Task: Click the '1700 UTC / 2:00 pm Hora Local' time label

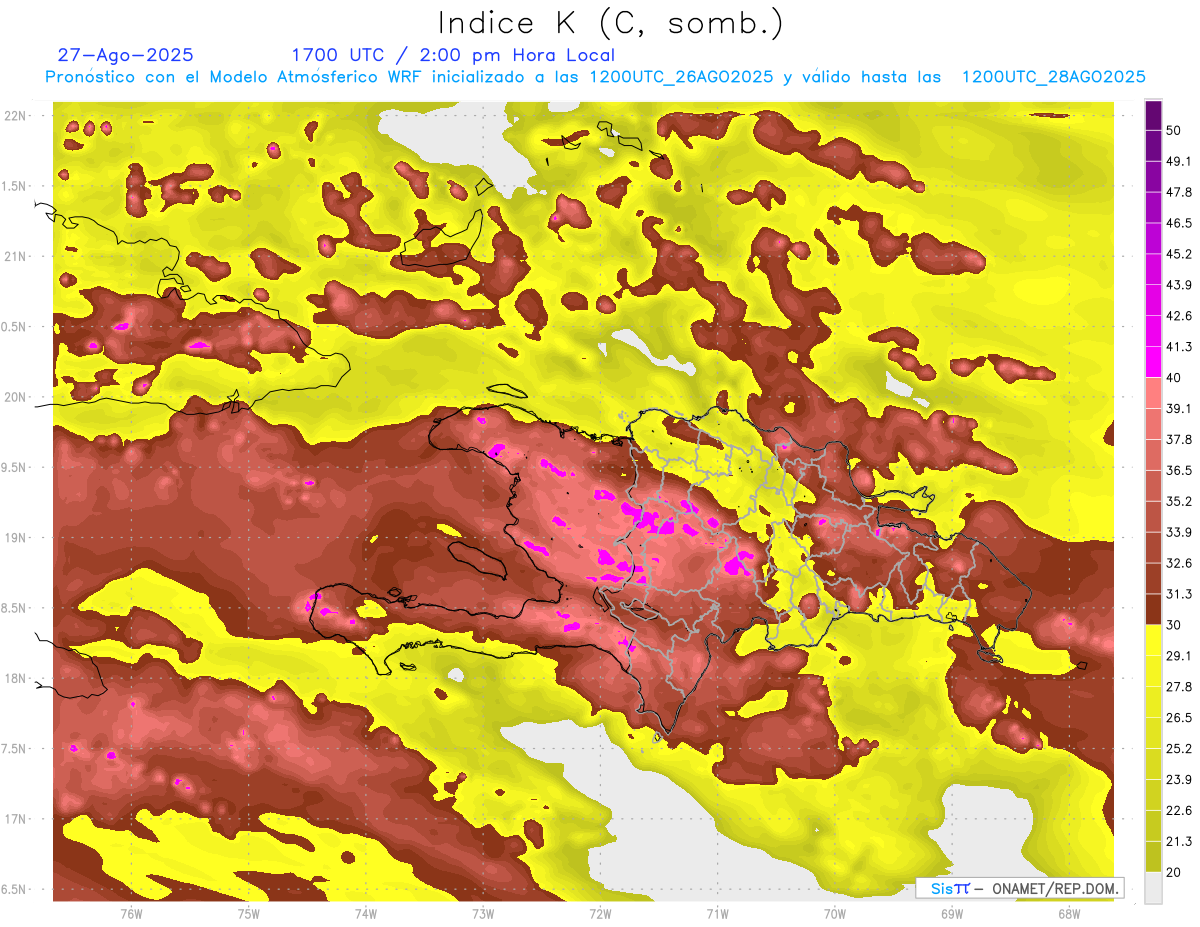Action: [x=453, y=55]
